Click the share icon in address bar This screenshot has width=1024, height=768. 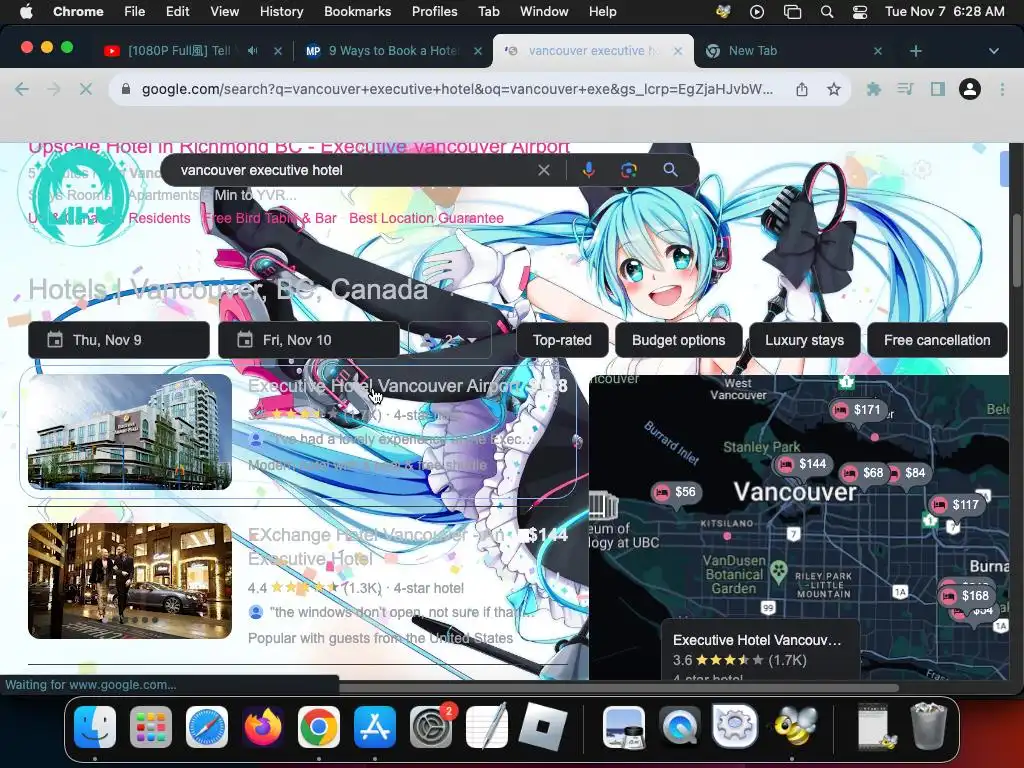pos(802,89)
